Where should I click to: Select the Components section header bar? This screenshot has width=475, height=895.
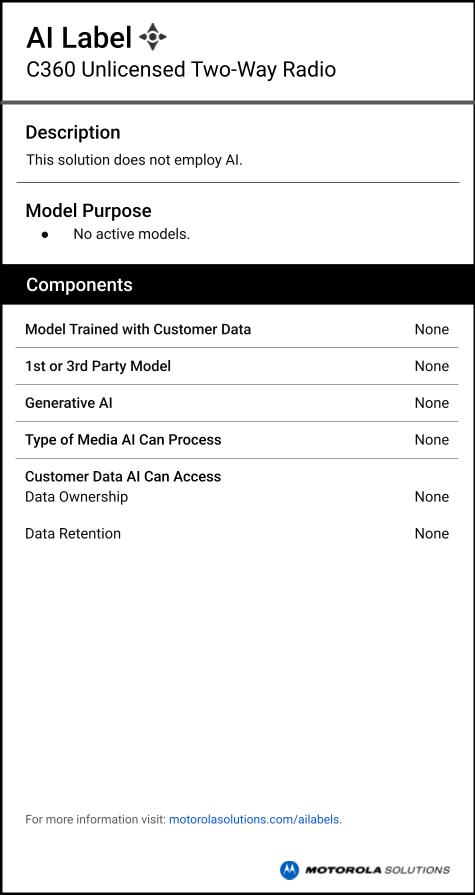(238, 284)
